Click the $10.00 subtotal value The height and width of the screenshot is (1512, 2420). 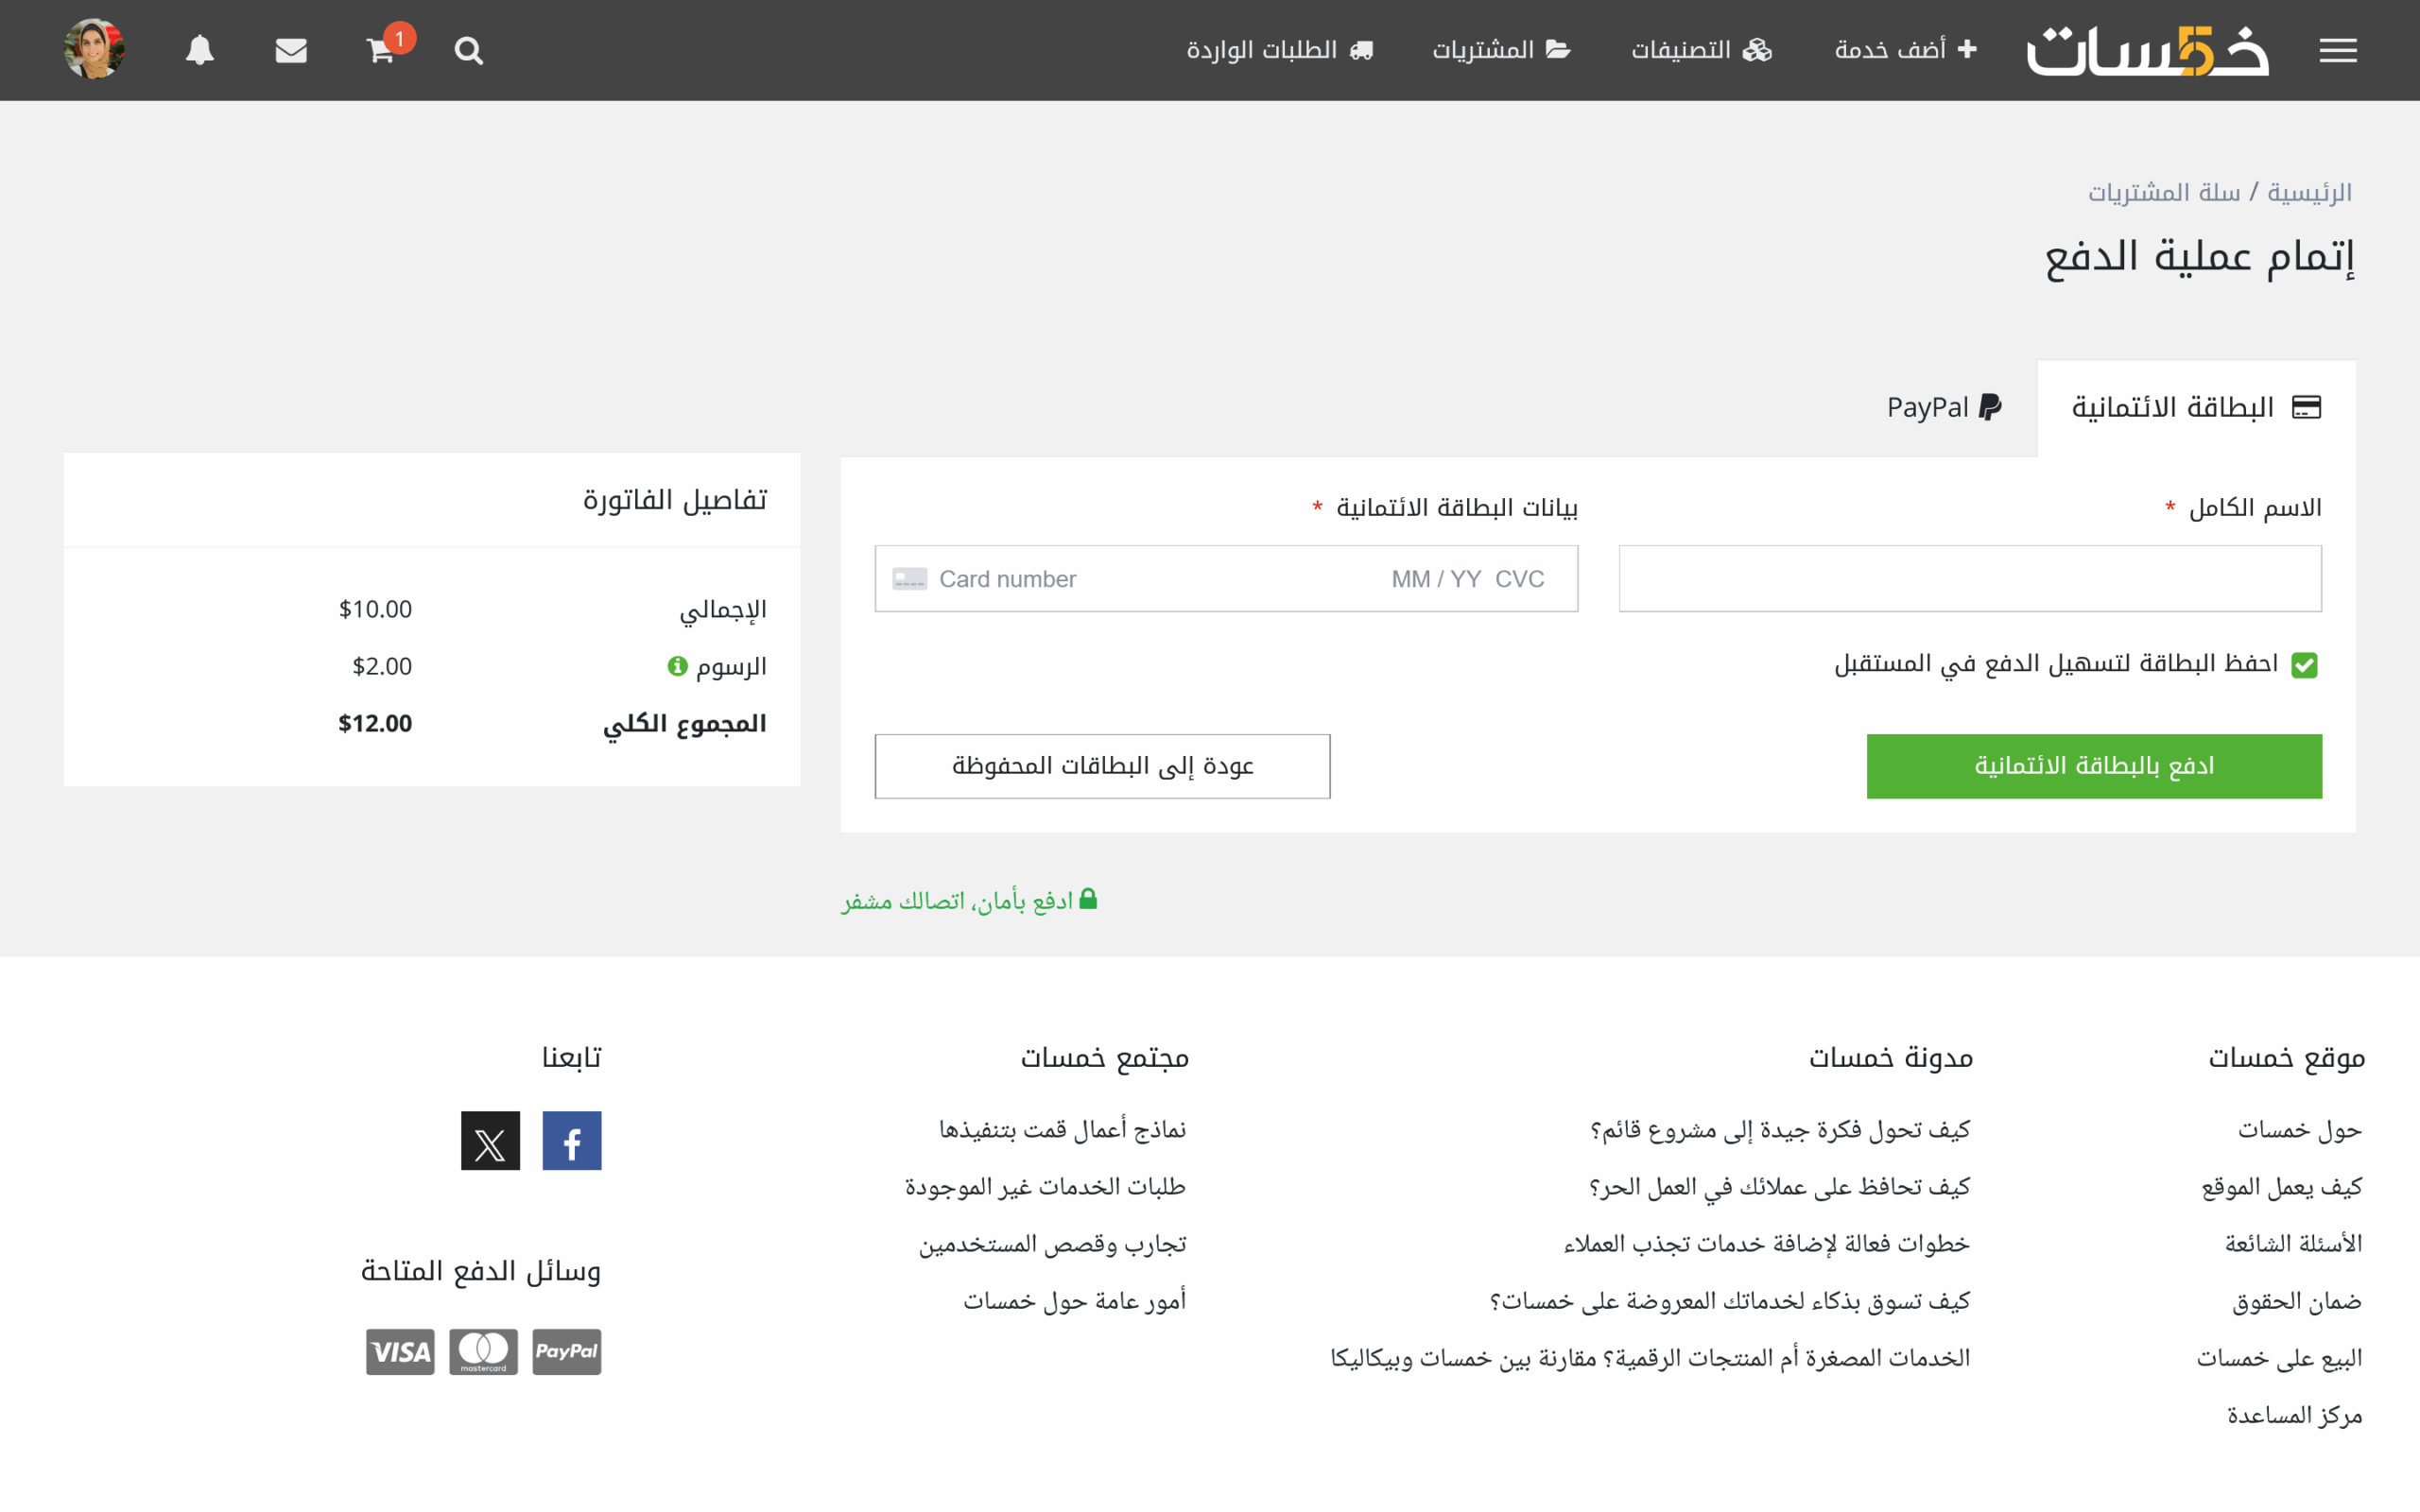[375, 609]
